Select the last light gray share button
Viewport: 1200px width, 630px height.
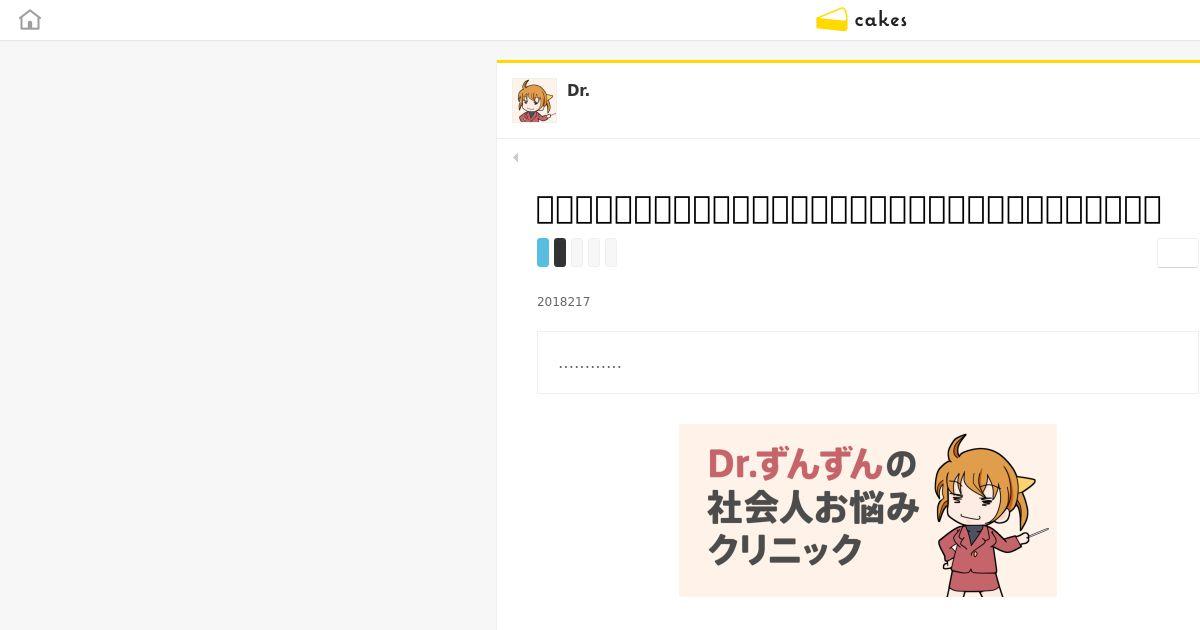[611, 252]
